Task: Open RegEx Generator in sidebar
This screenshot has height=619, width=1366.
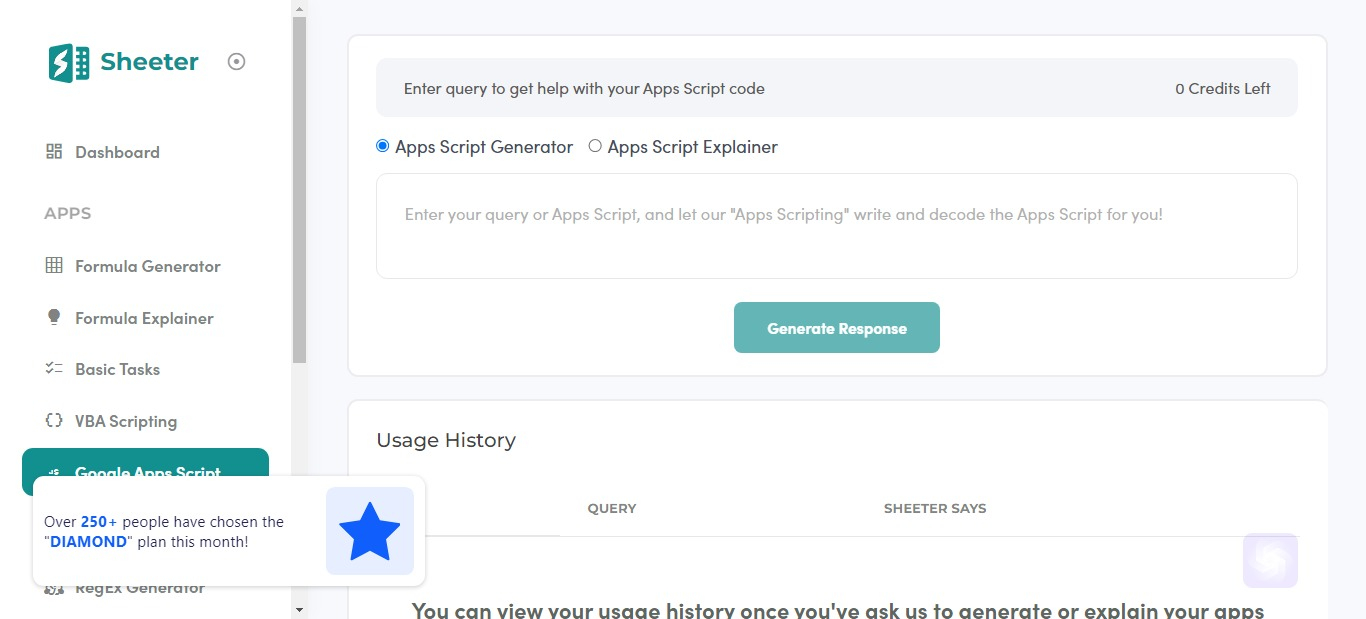Action: pyautogui.click(x=140, y=590)
